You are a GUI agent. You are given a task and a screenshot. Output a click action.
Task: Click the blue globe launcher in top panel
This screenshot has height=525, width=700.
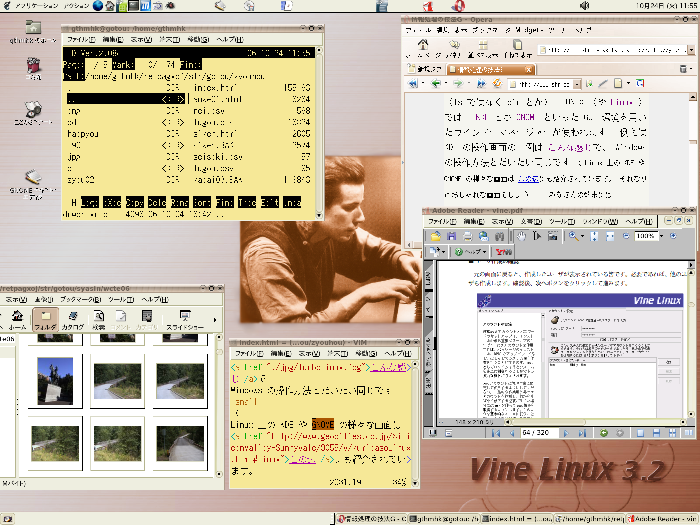(98, 6)
